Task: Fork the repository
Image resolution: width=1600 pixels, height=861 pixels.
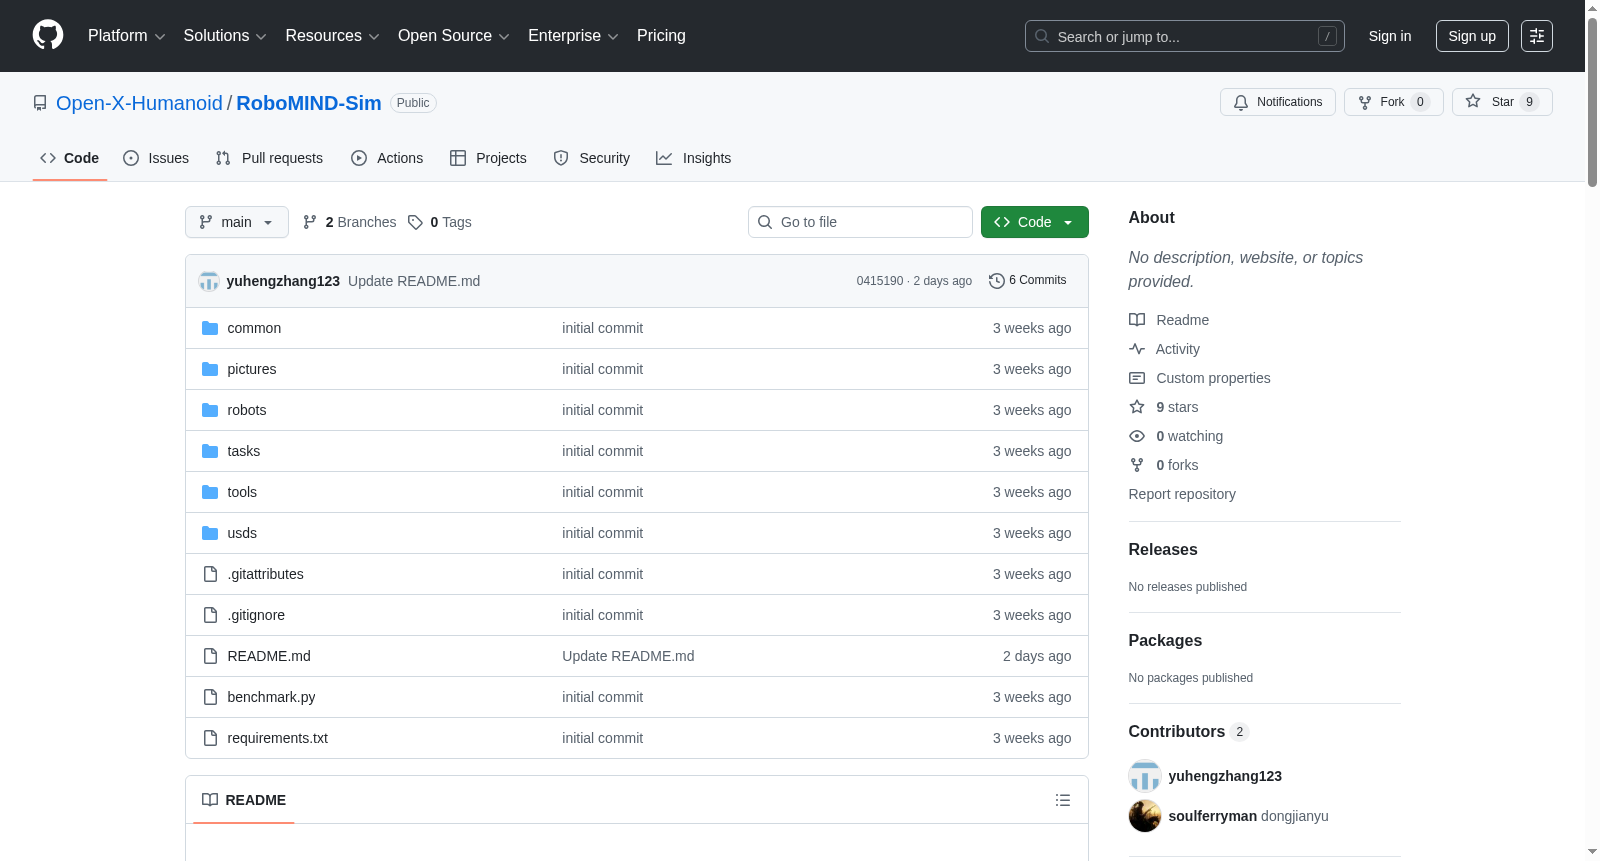Action: click(1394, 102)
